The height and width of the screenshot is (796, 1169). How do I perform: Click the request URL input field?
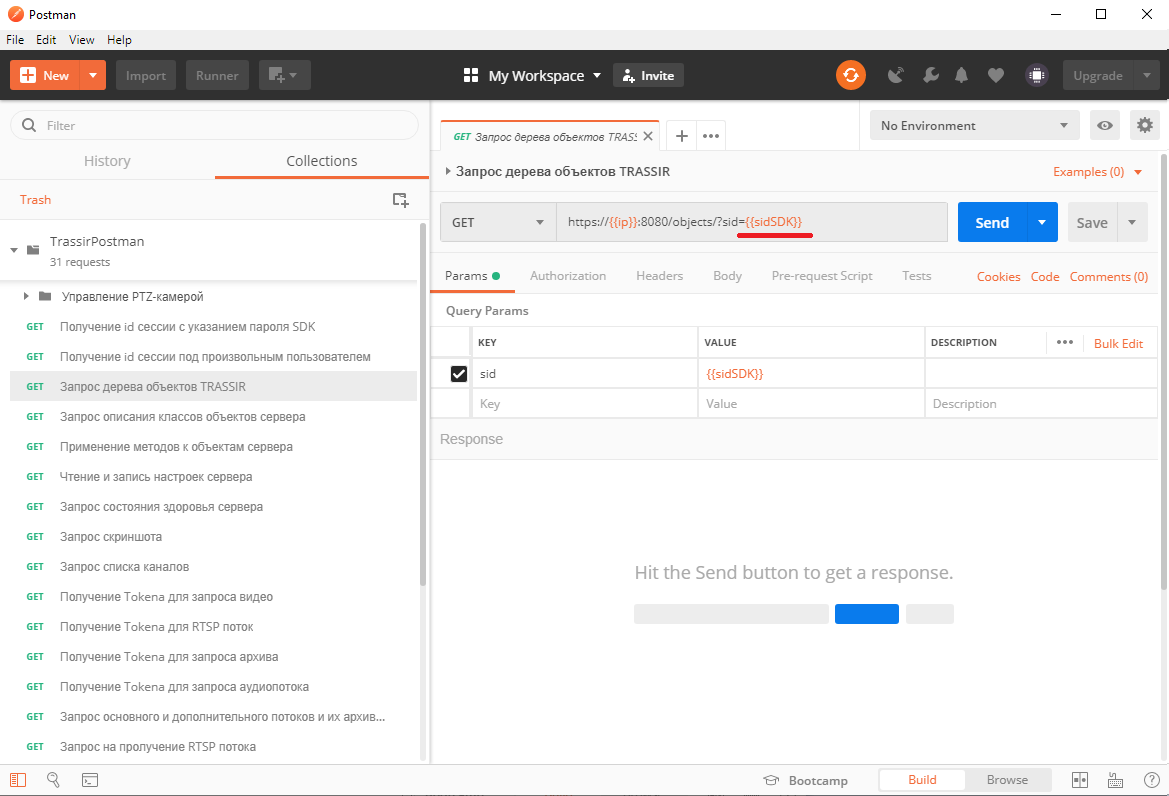(752, 222)
